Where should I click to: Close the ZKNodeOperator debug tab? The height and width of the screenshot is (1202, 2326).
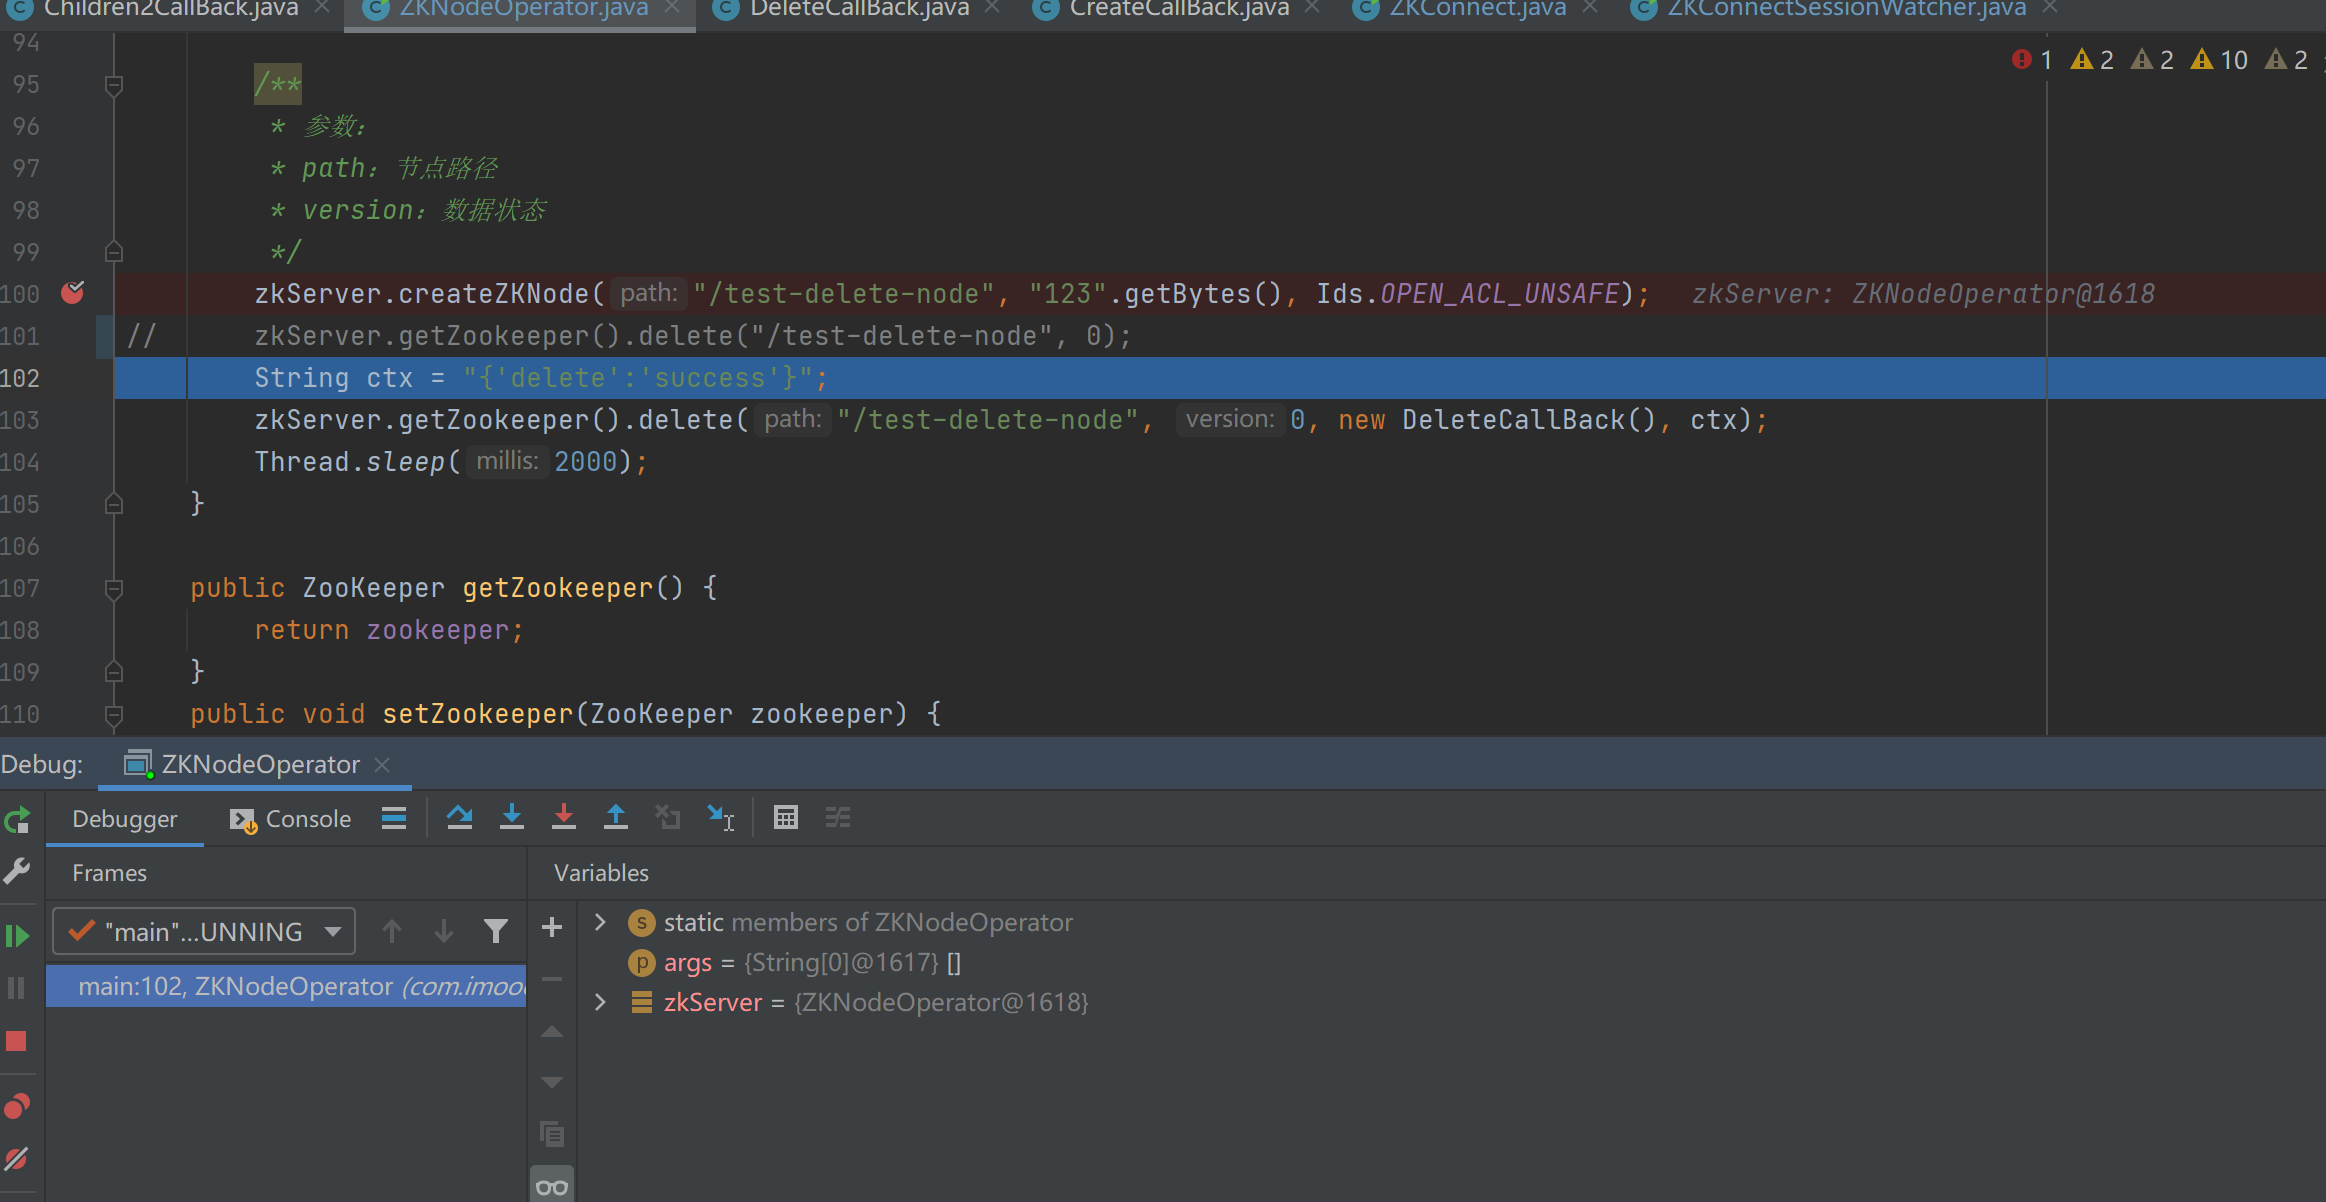click(382, 765)
